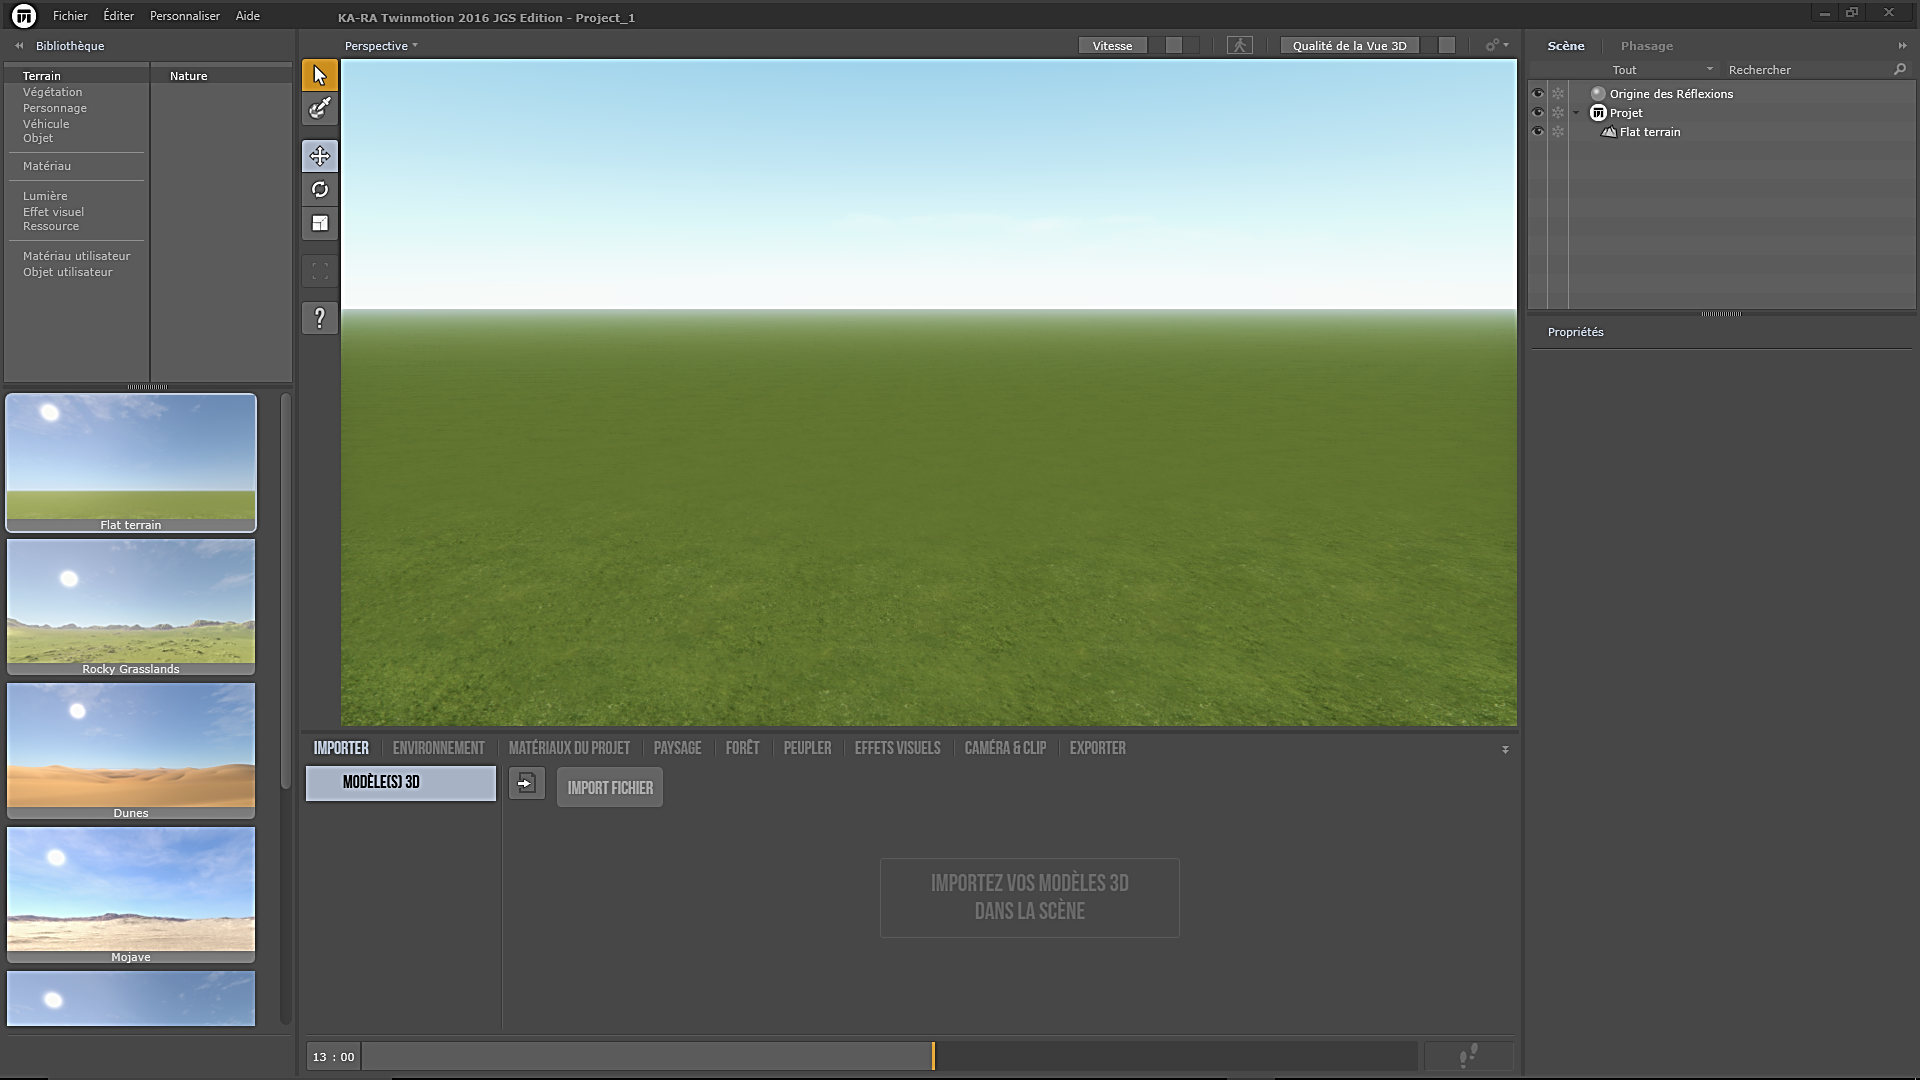Open the Matériau library category
The height and width of the screenshot is (1080, 1920).
(47, 166)
